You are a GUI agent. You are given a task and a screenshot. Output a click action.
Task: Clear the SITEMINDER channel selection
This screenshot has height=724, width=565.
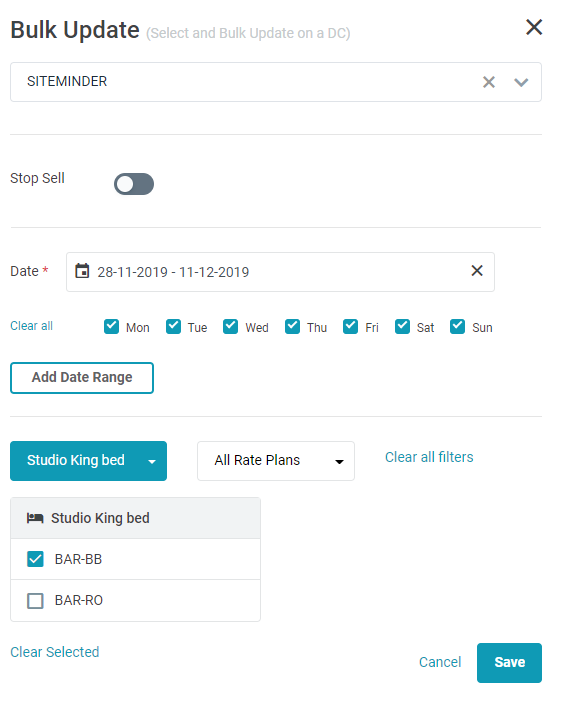coord(489,82)
